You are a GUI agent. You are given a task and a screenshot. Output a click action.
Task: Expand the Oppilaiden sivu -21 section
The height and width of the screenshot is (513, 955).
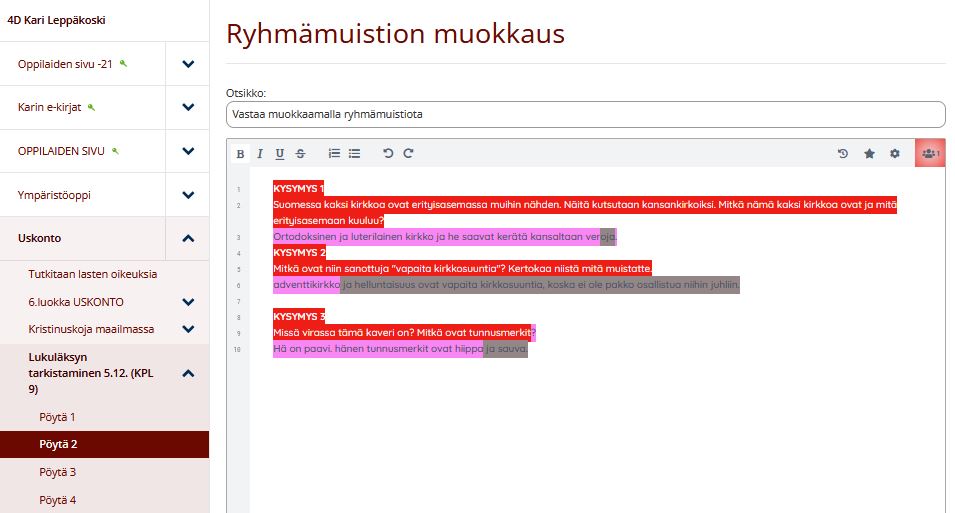188,64
